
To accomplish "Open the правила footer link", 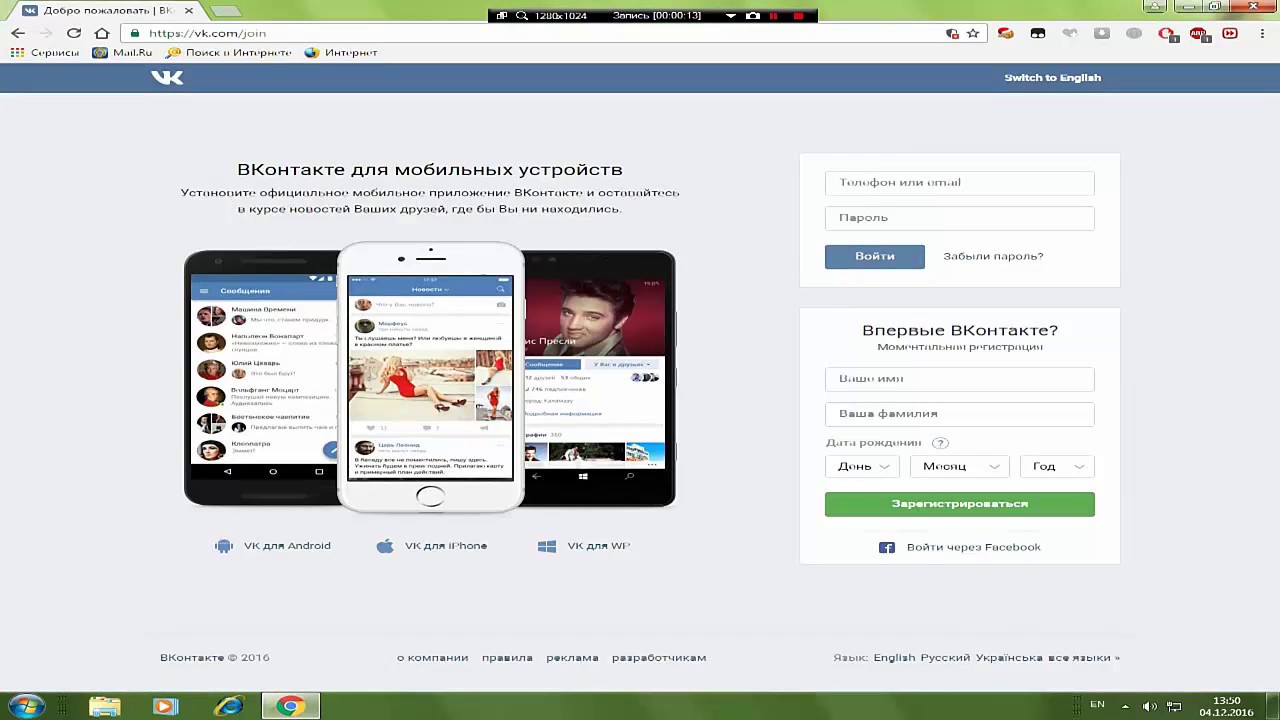I will [x=507, y=657].
